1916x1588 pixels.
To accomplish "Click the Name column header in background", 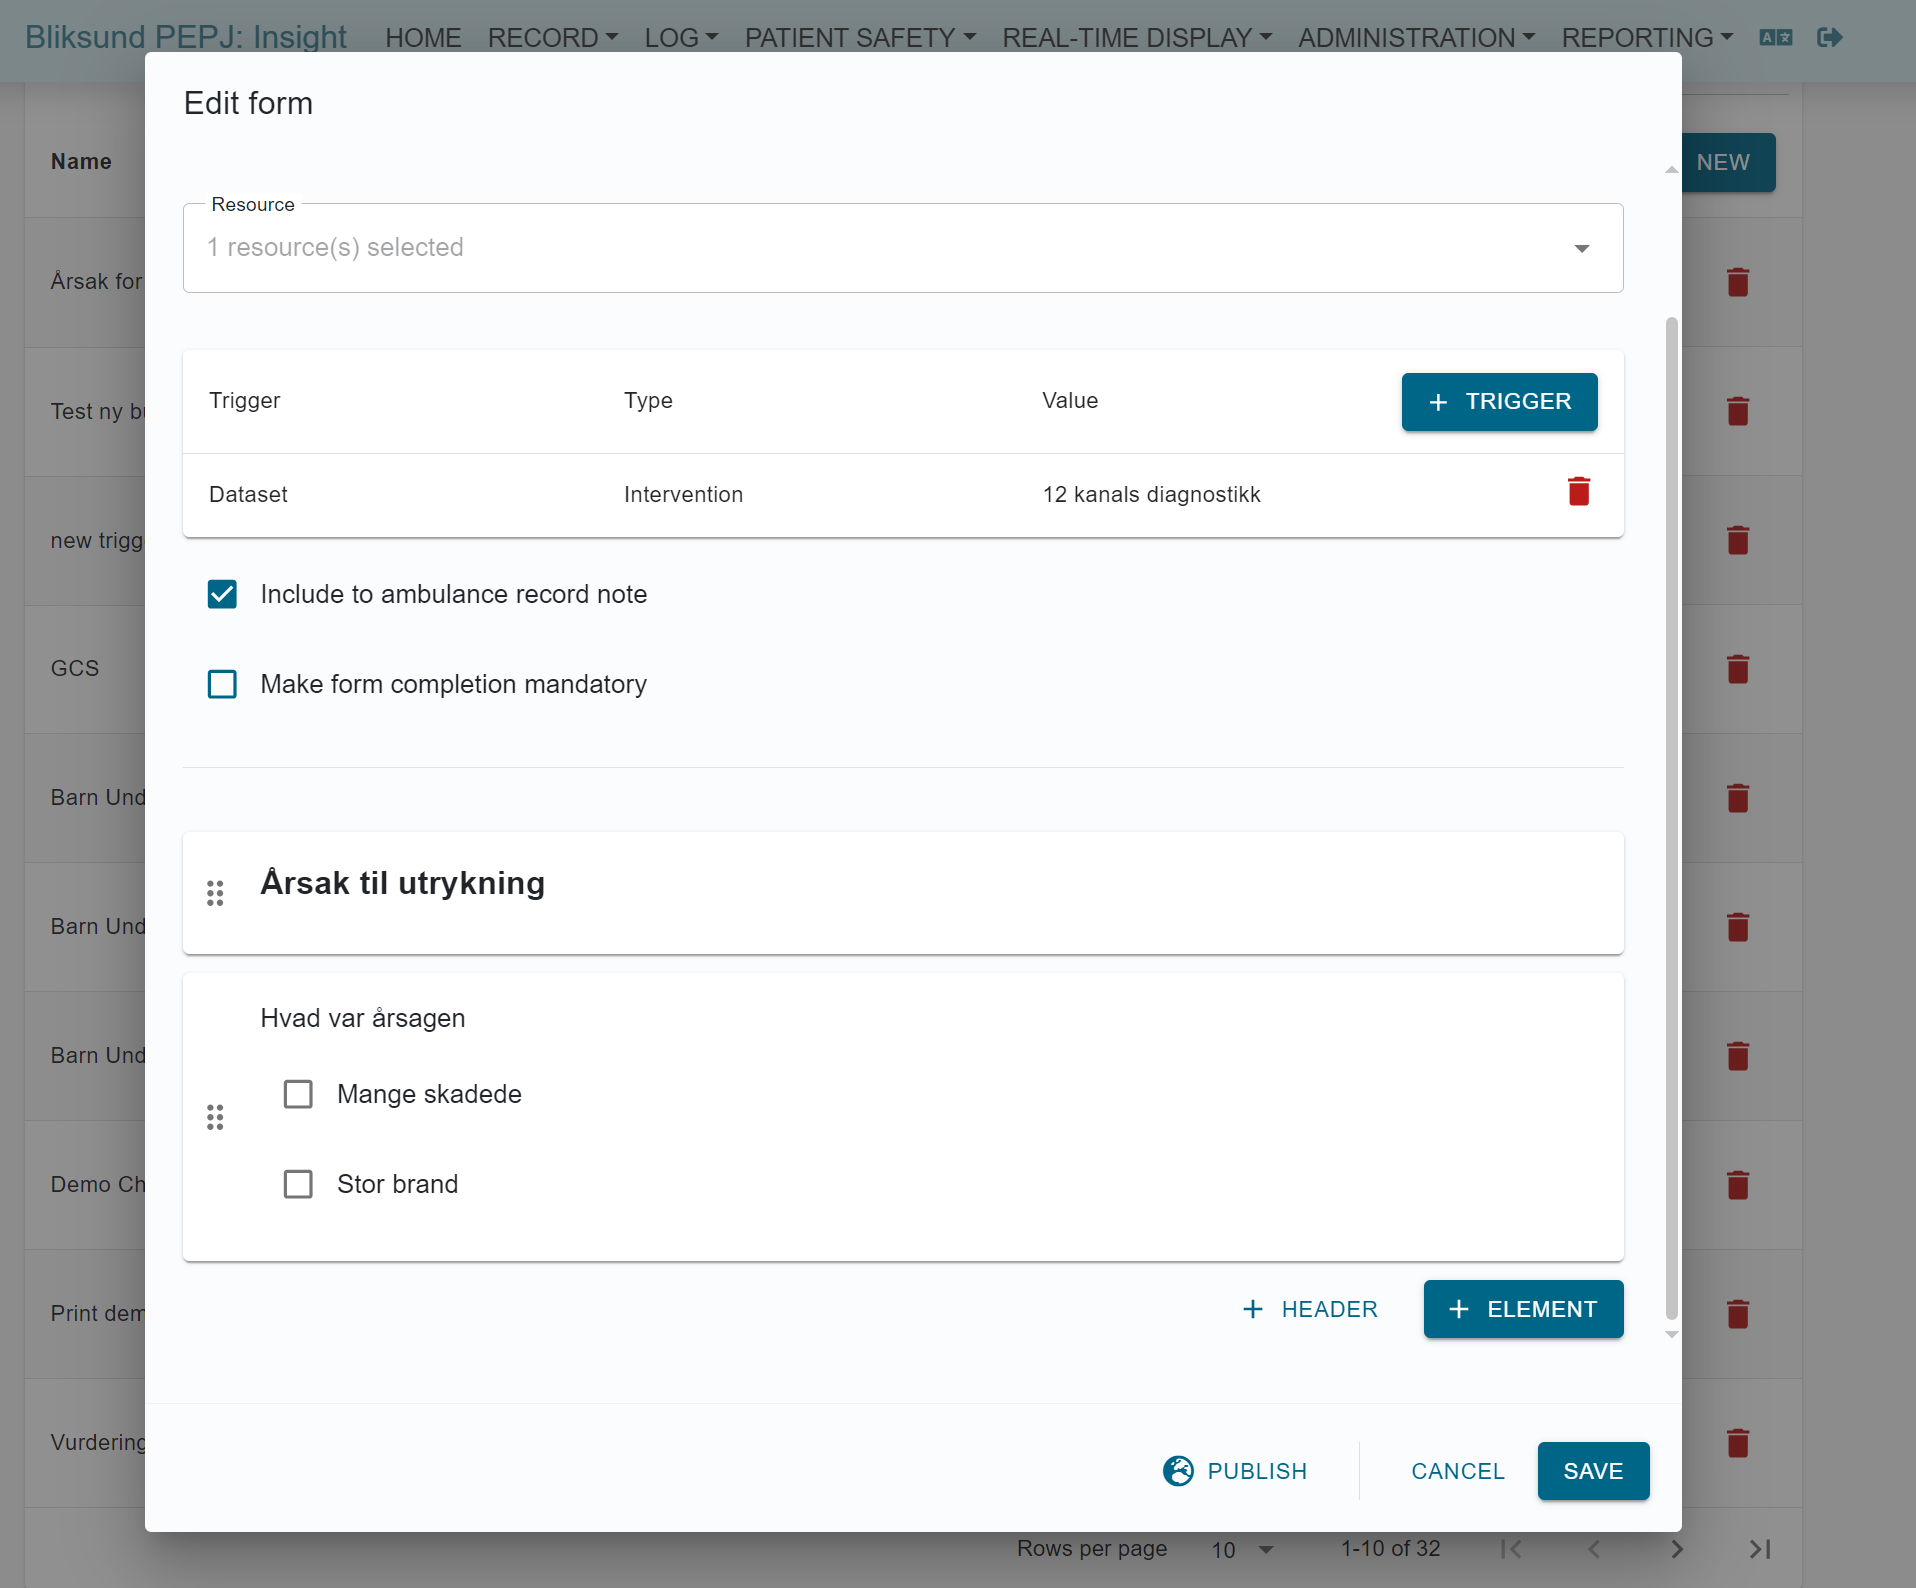I will pos(81,162).
